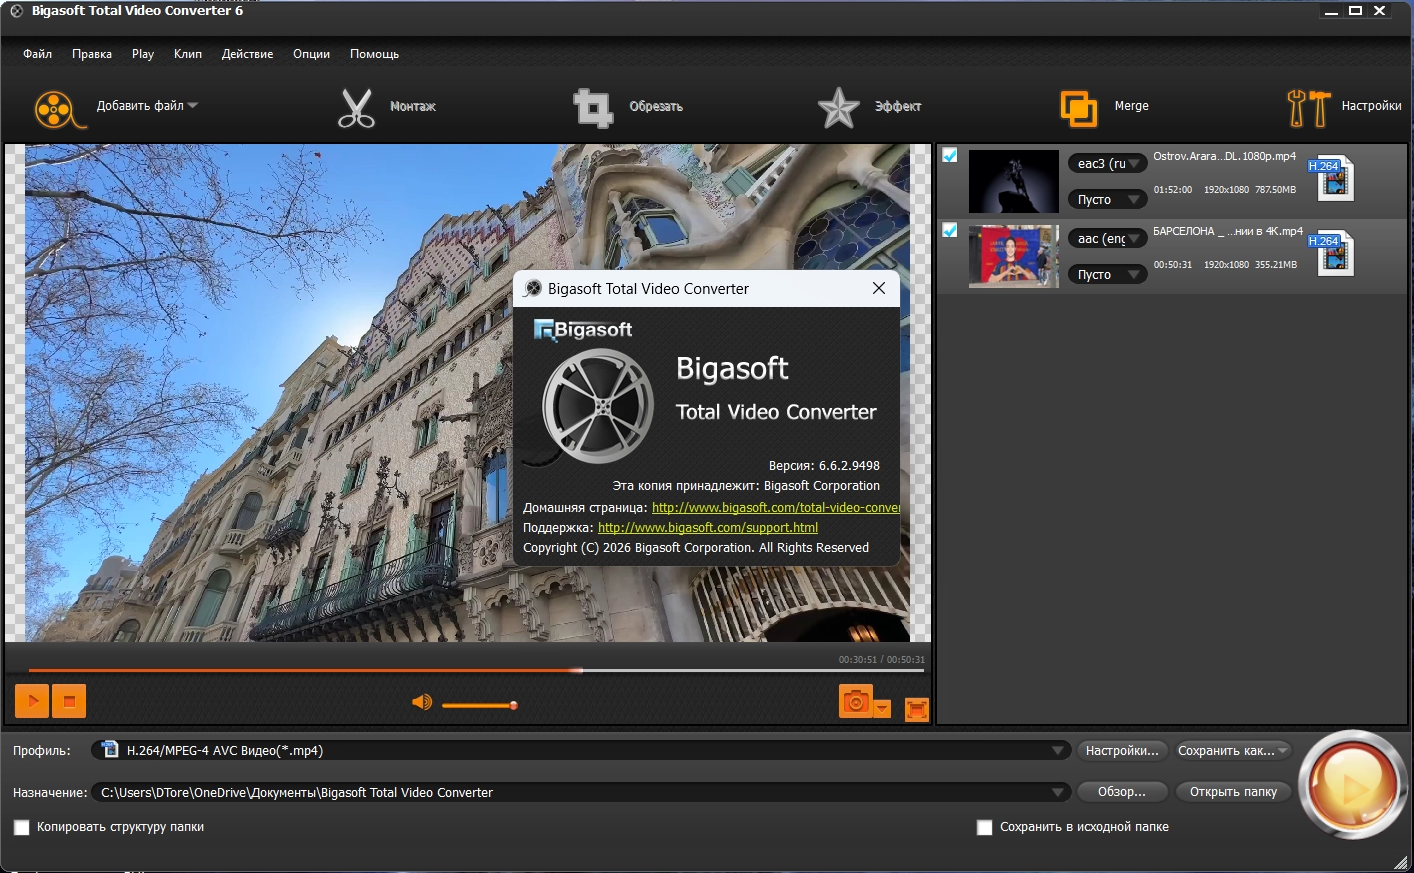The height and width of the screenshot is (873, 1414).
Task: Open the Монтаж scissors tool
Action: 356,108
